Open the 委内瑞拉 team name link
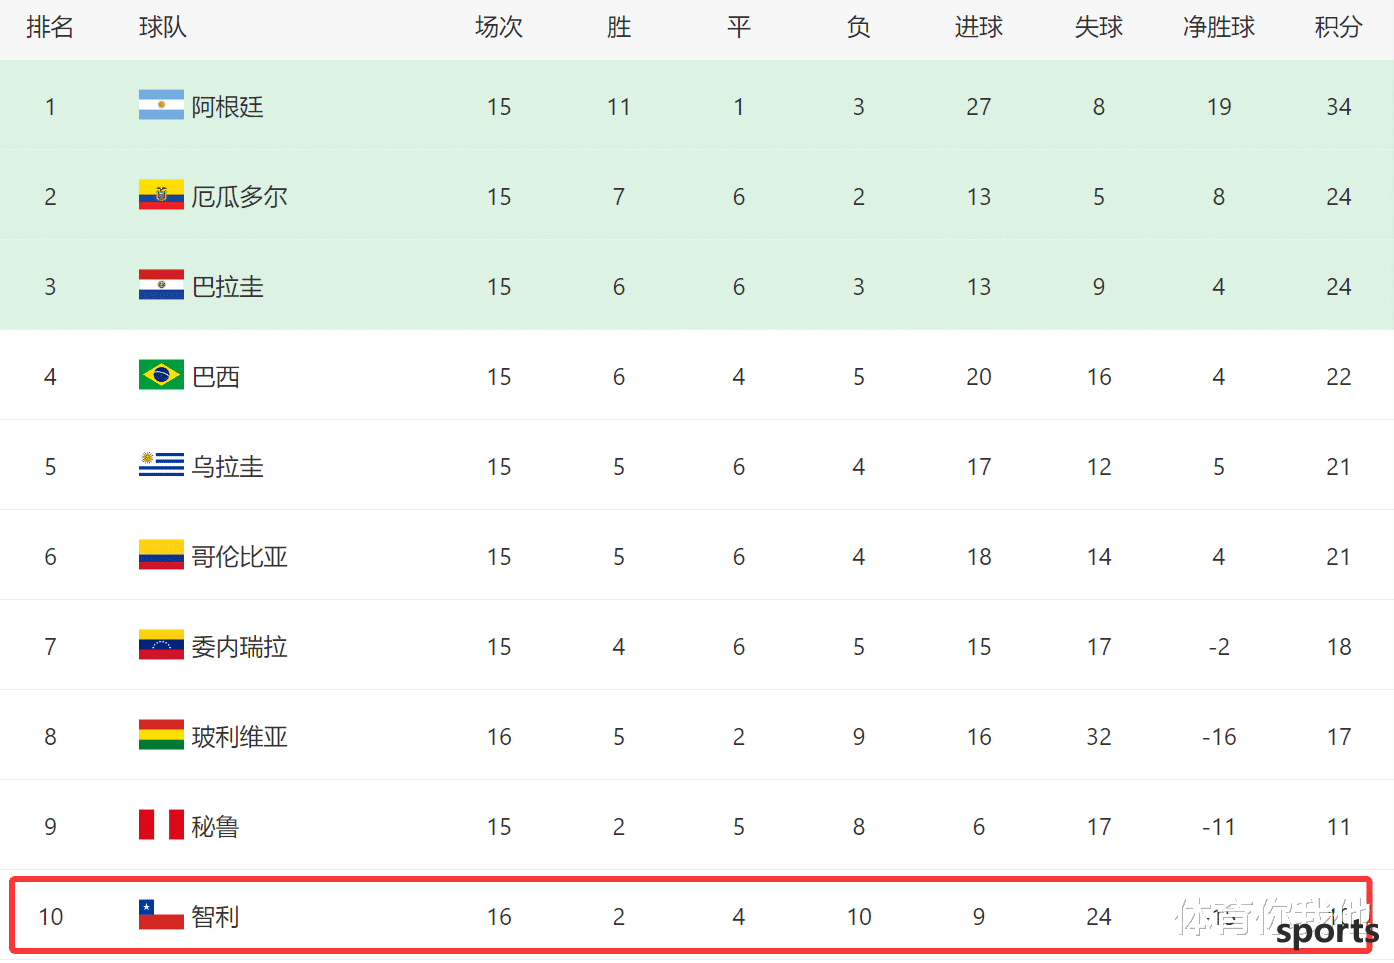Screen dimensions: 1394x963 coord(240,647)
